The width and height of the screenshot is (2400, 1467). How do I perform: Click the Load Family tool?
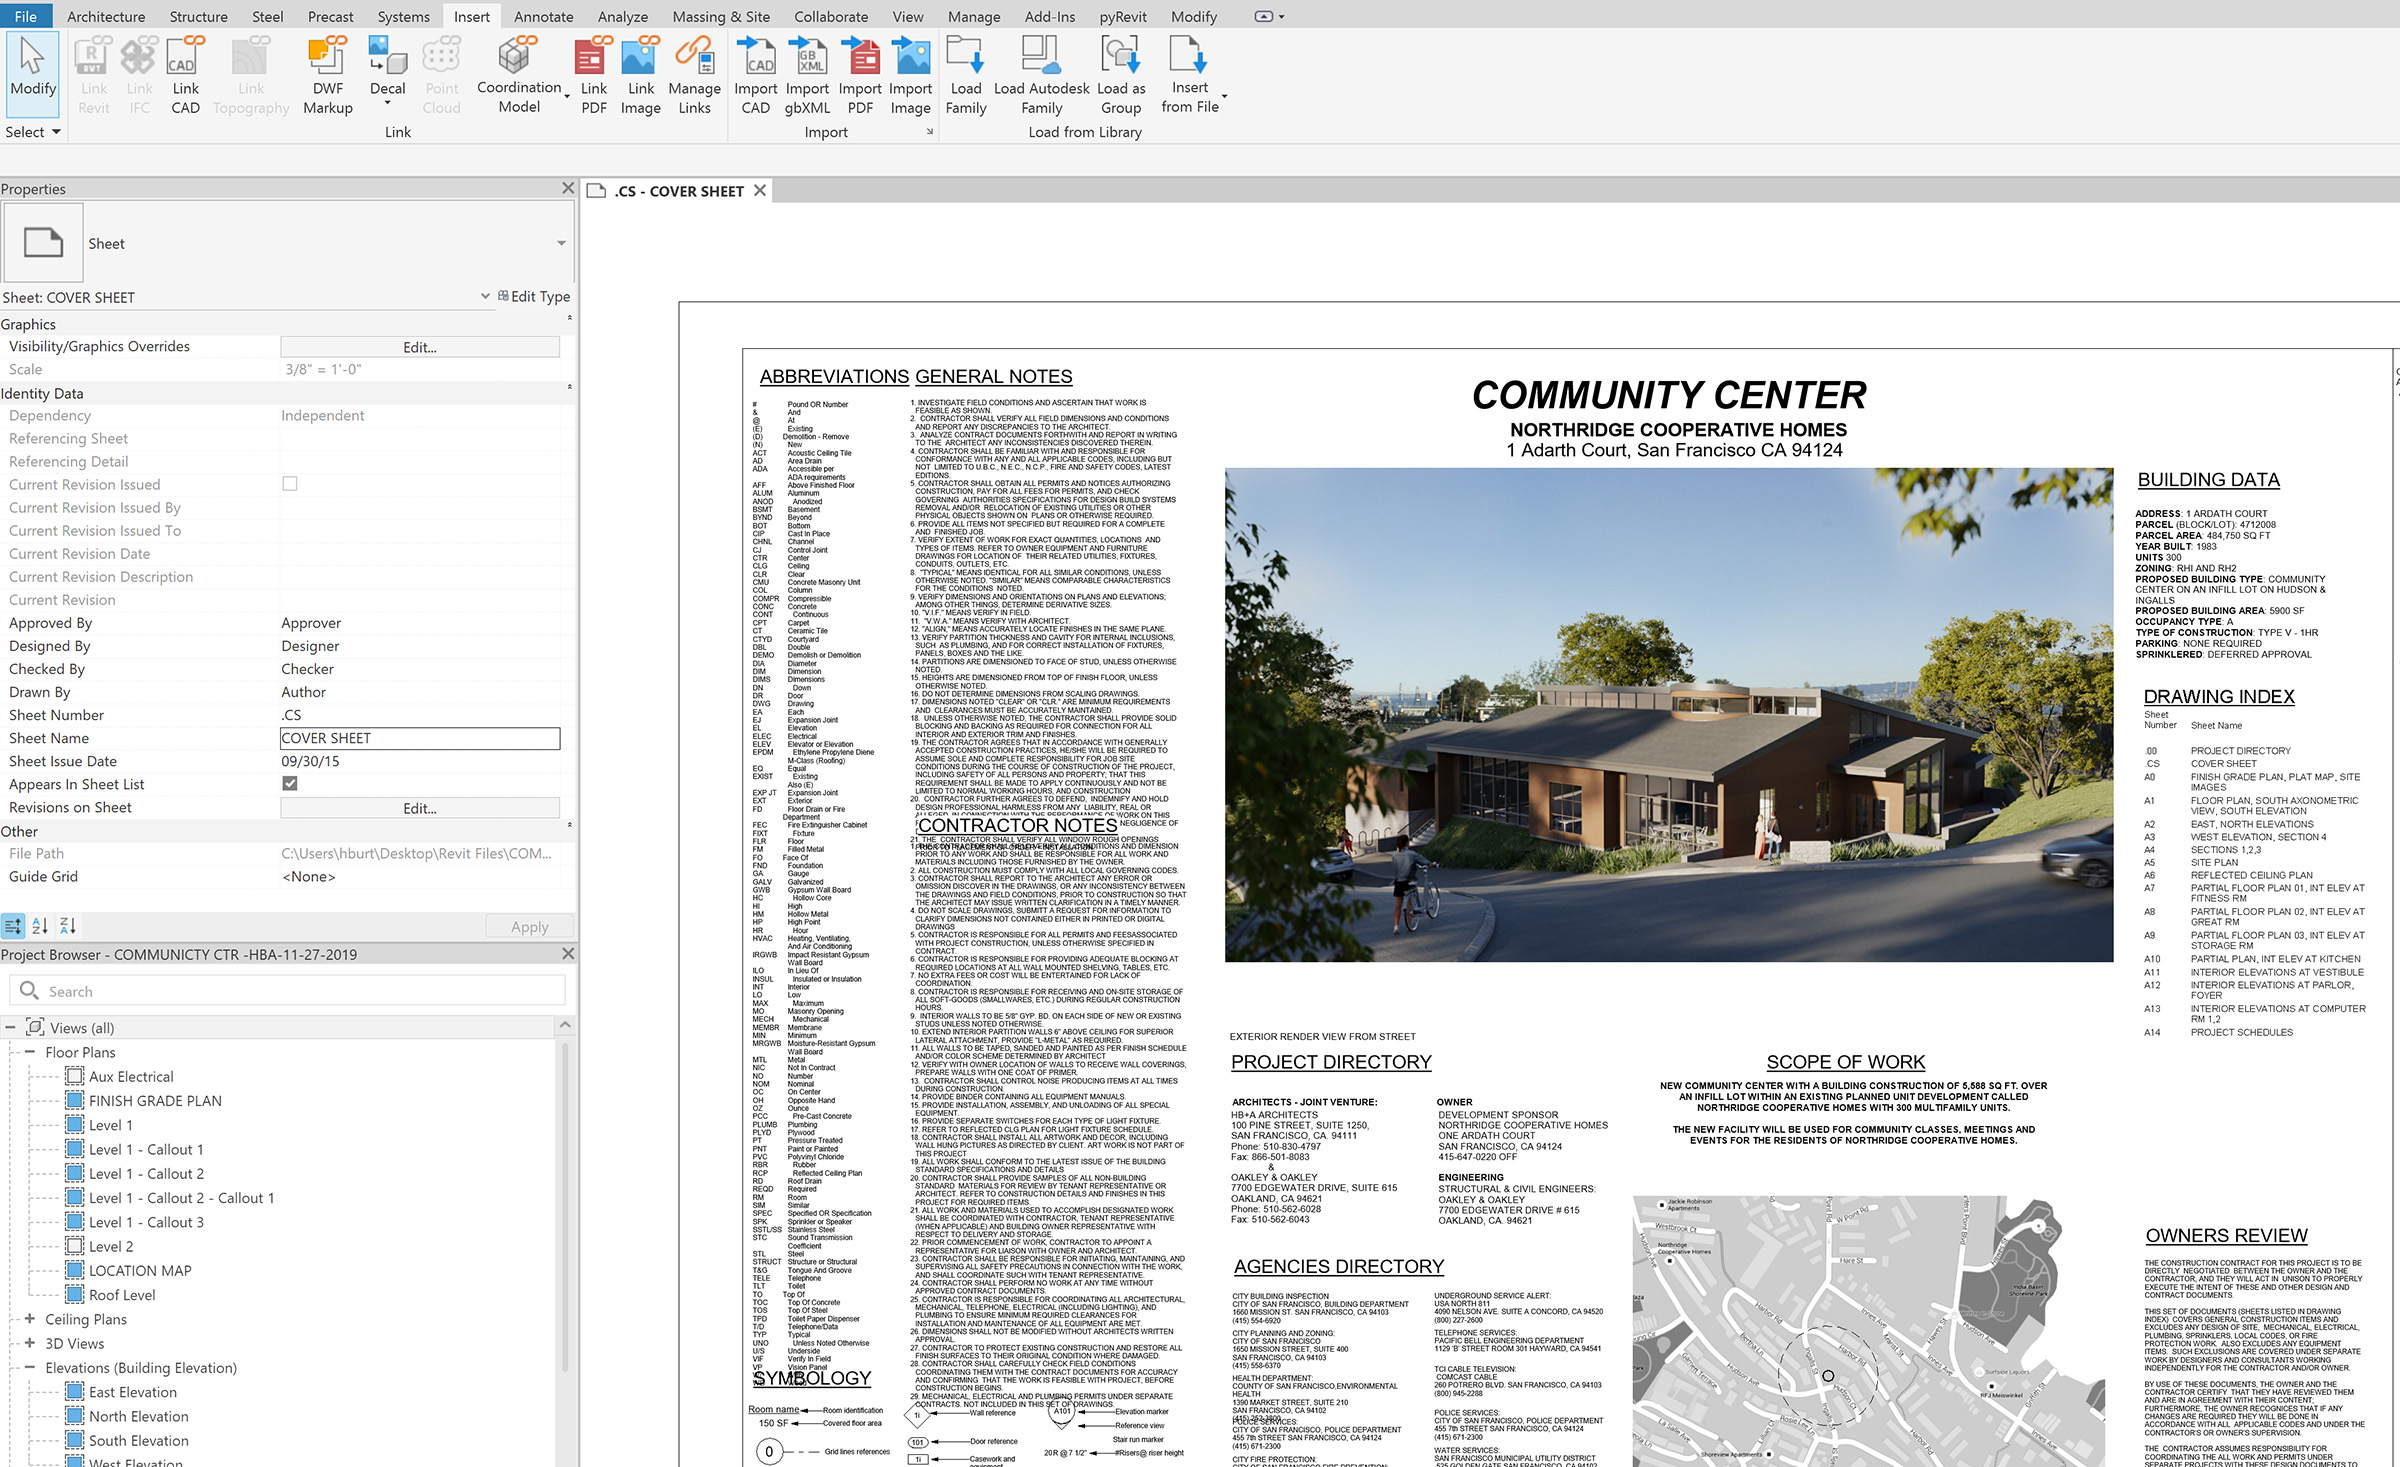click(966, 76)
